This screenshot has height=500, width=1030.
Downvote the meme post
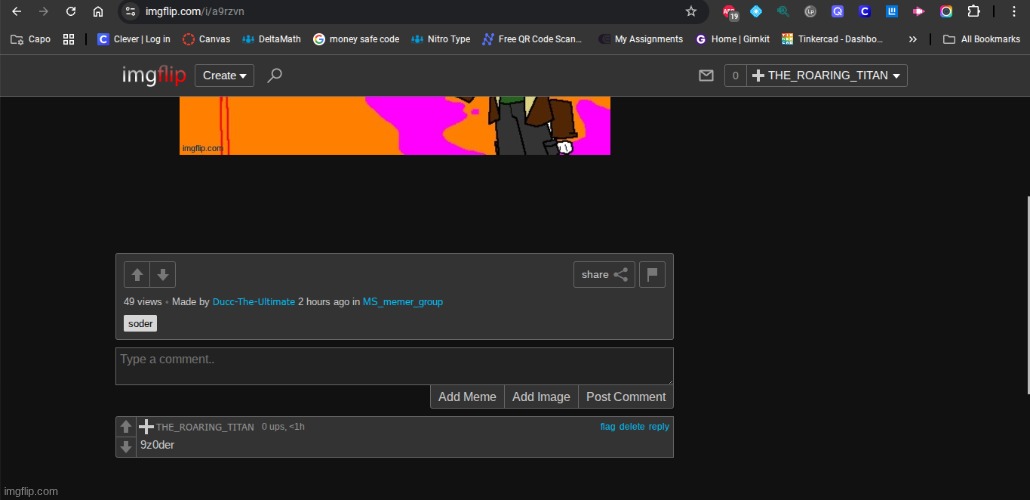[x=162, y=274]
